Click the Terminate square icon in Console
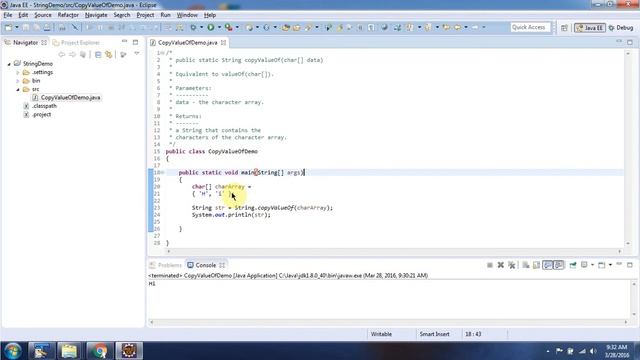The width and height of the screenshot is (640, 360). point(490,265)
